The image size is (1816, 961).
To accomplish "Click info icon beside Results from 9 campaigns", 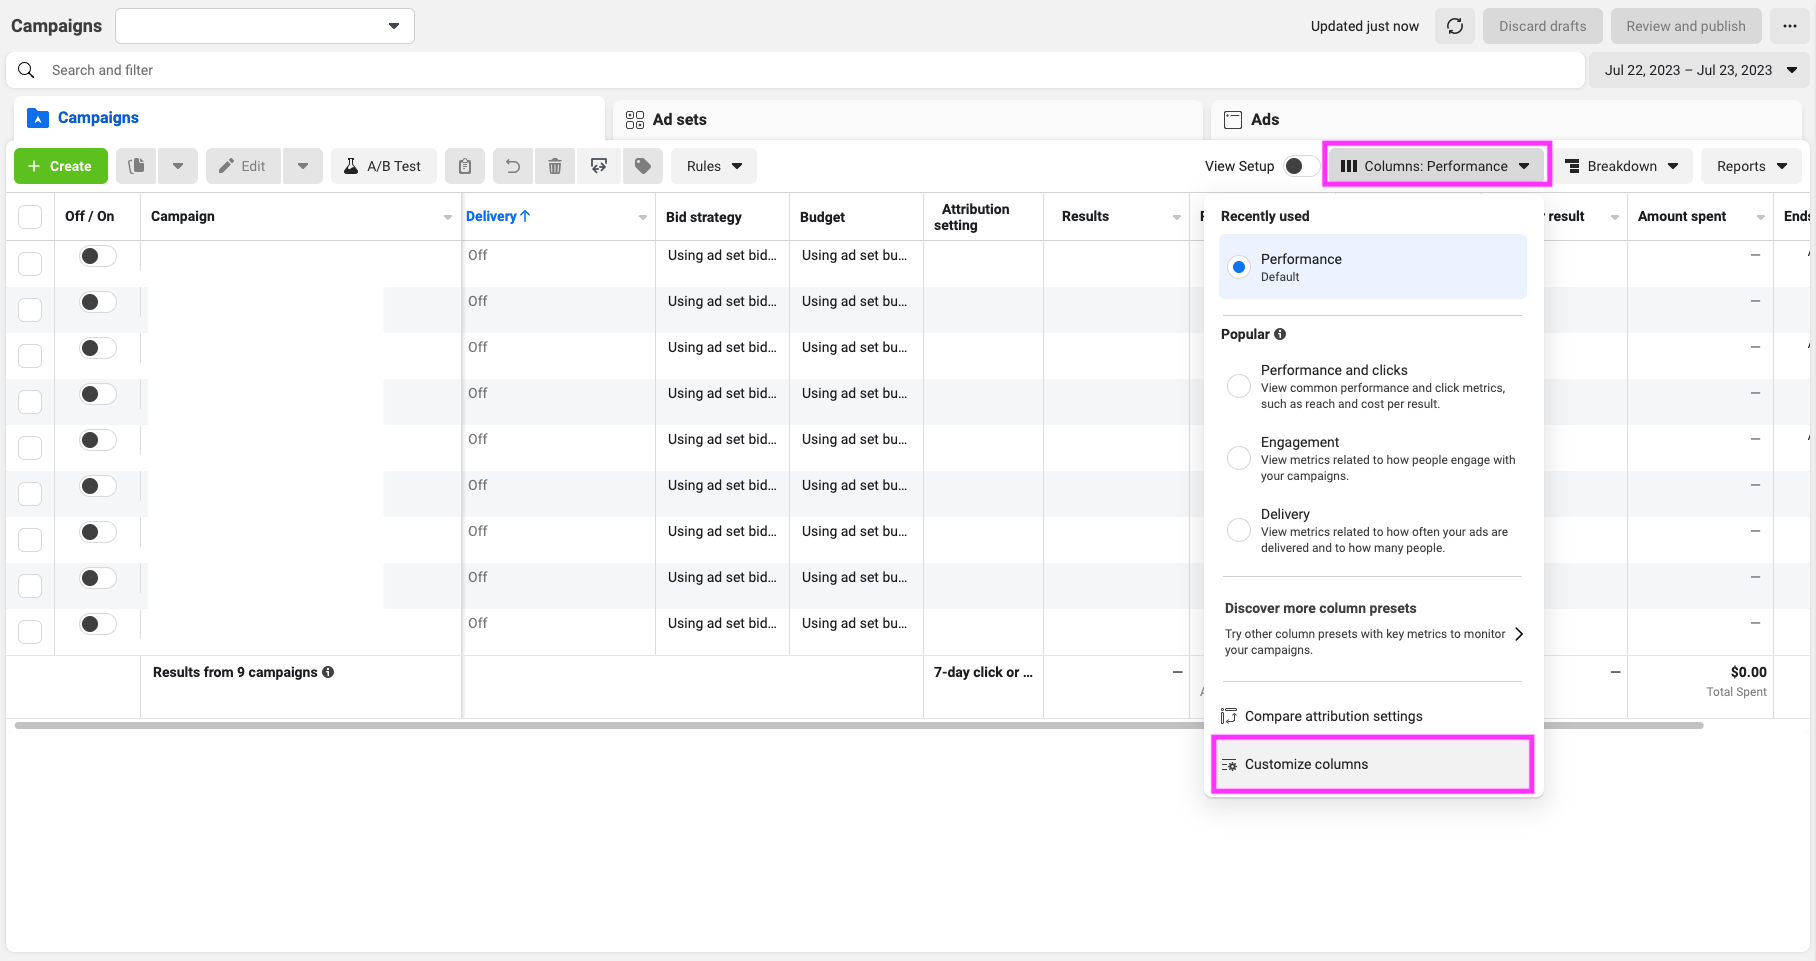I will click(x=328, y=672).
